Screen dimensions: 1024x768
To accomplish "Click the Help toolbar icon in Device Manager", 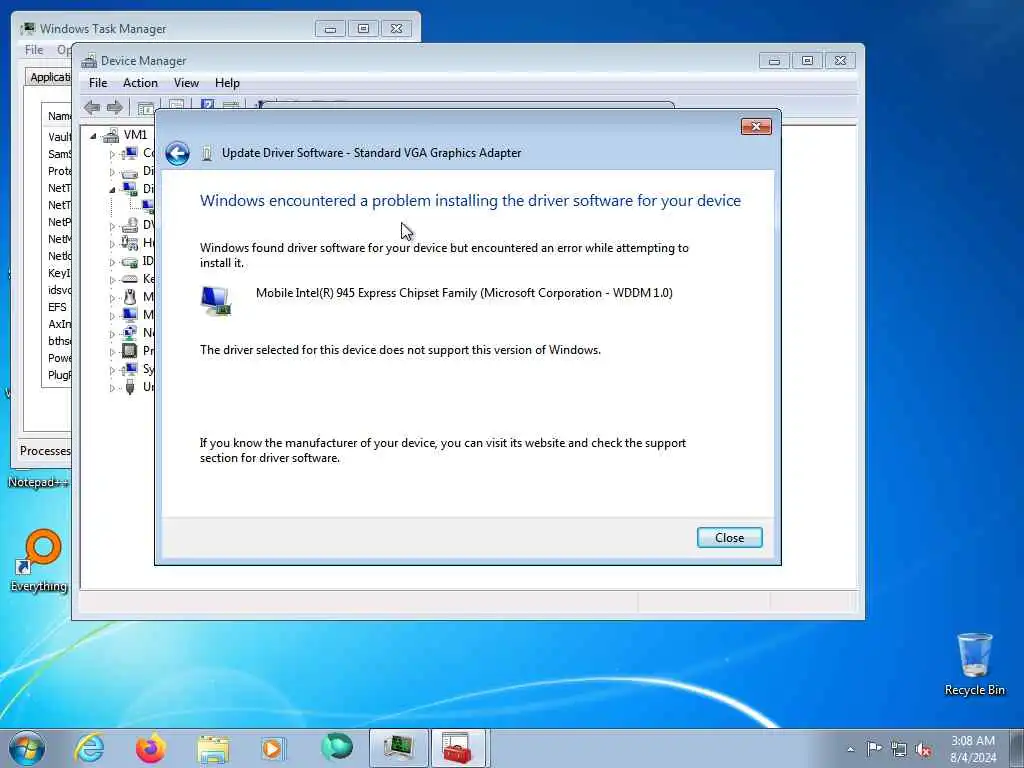I will tap(208, 104).
